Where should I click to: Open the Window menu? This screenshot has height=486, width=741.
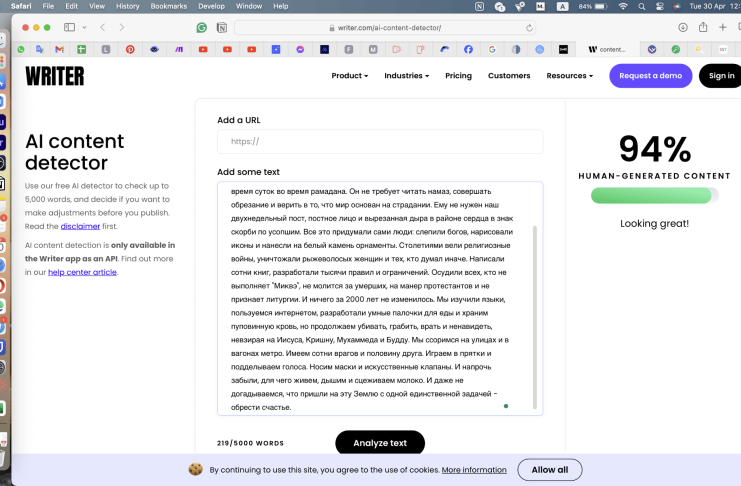[249, 6]
